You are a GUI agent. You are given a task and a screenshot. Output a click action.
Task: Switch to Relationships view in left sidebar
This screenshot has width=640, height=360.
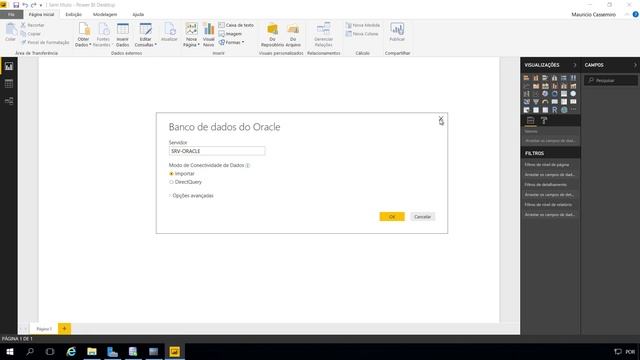coord(9,101)
